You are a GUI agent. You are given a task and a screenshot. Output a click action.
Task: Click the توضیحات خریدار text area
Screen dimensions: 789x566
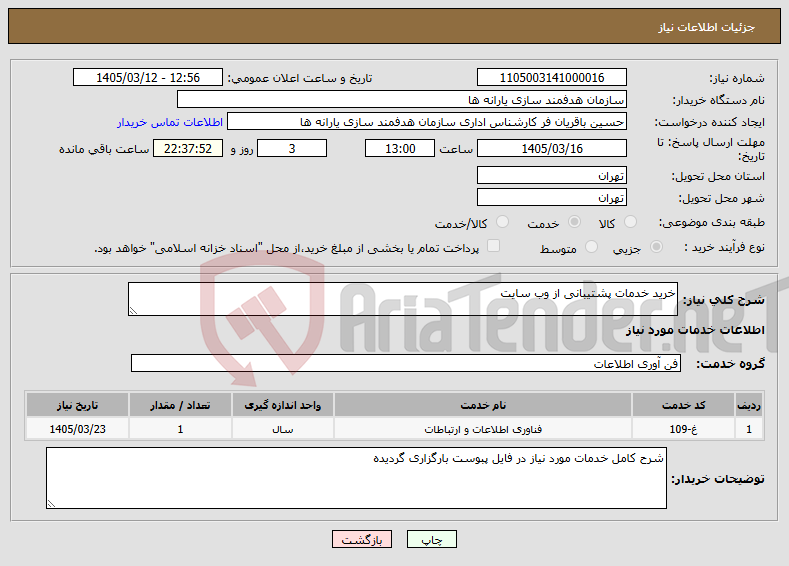tap(356, 478)
